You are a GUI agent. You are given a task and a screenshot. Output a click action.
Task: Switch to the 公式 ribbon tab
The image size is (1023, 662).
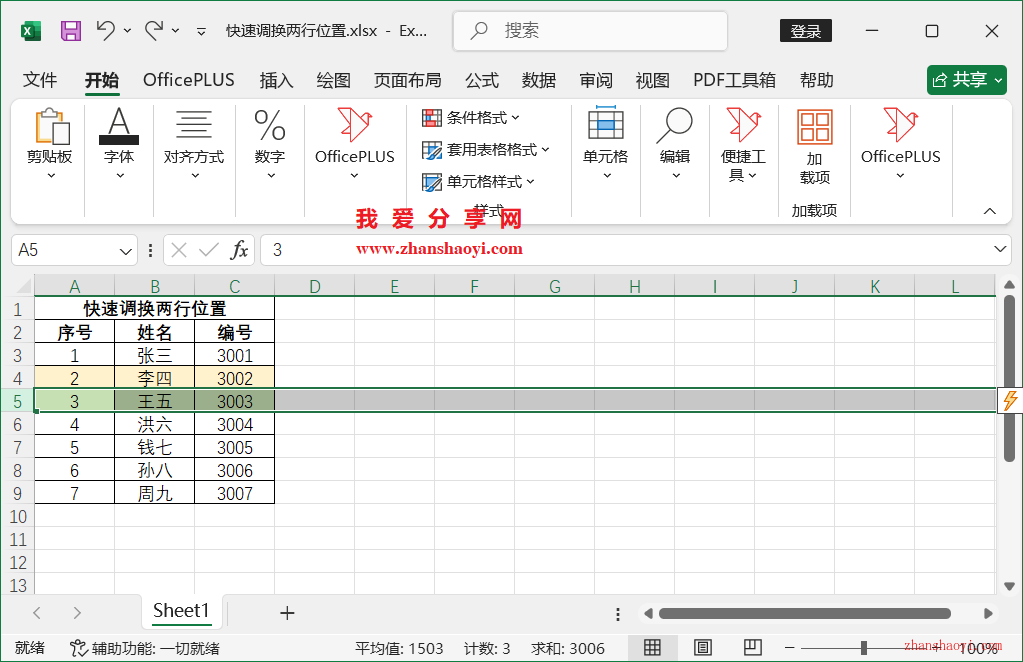pos(481,80)
